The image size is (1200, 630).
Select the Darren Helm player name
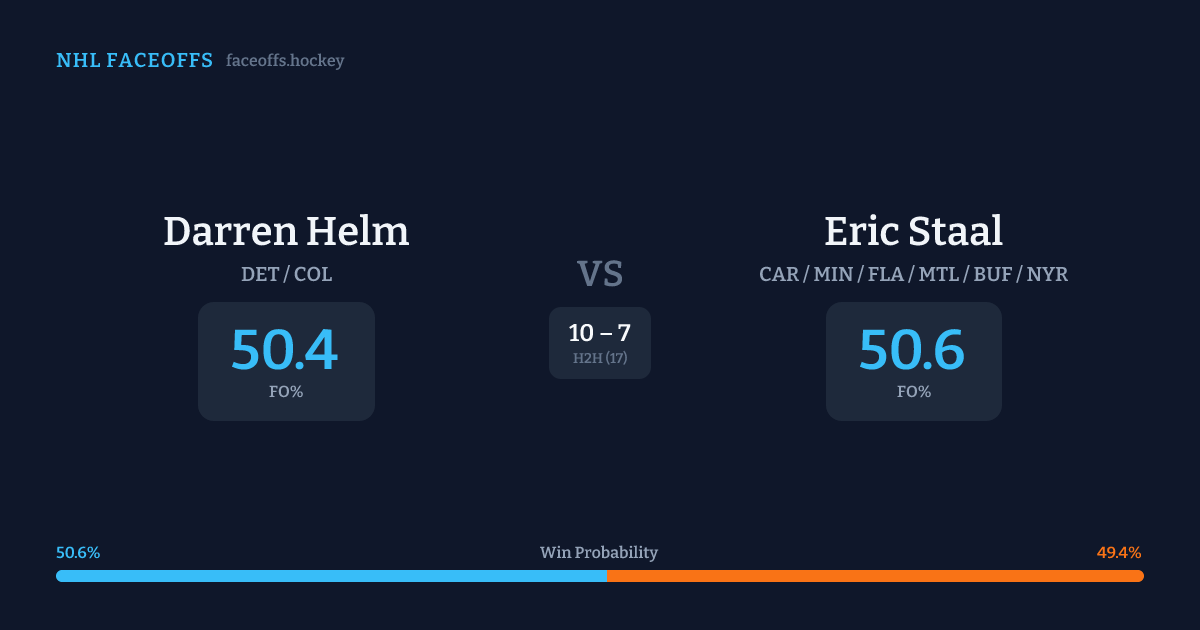point(286,231)
